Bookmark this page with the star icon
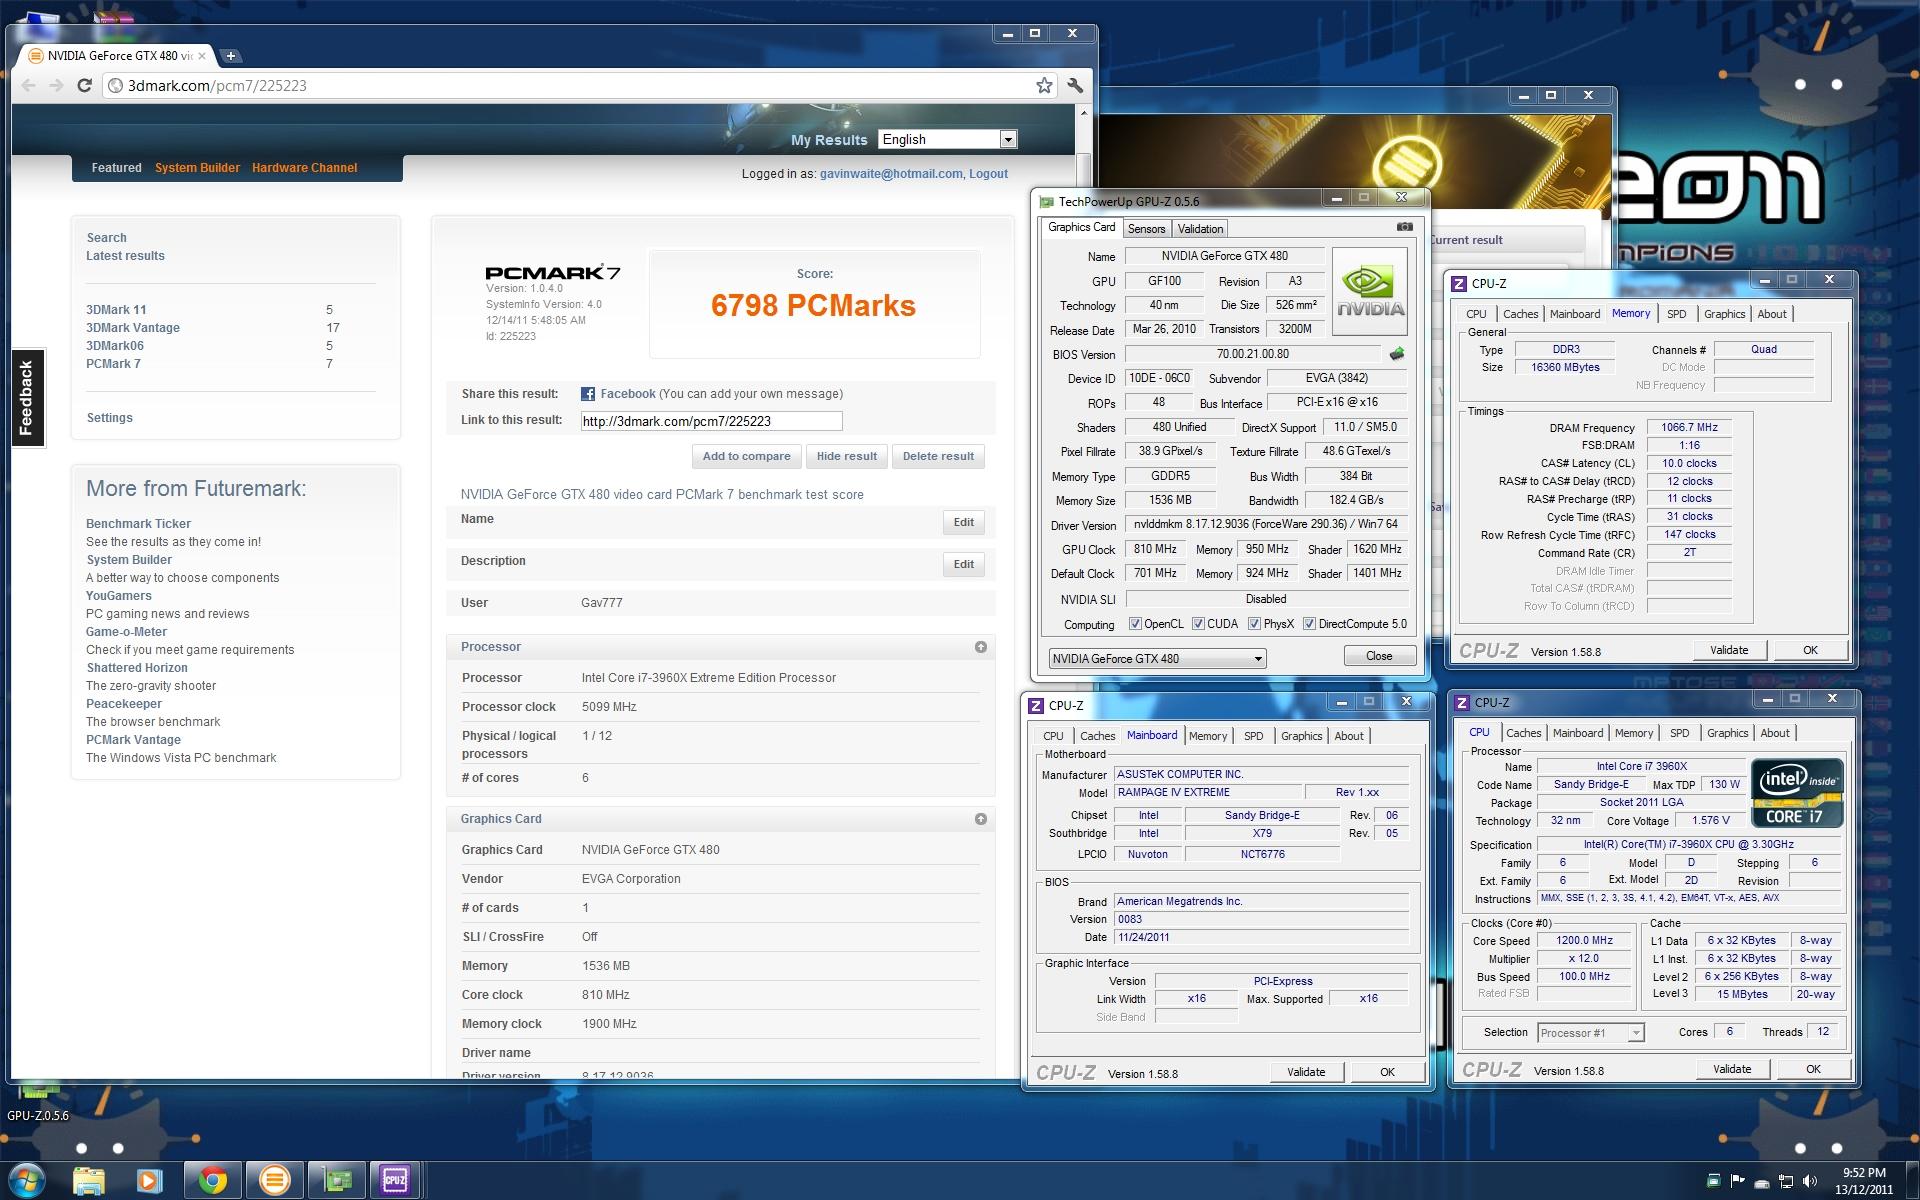 [1044, 86]
